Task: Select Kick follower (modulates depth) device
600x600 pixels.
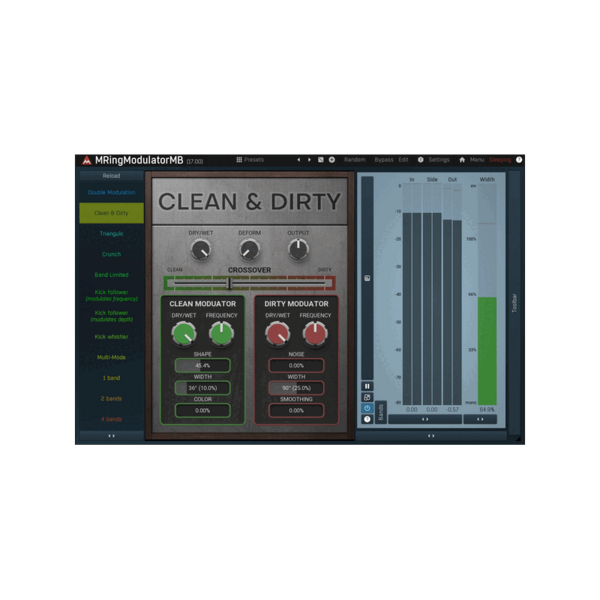Action: (x=111, y=316)
